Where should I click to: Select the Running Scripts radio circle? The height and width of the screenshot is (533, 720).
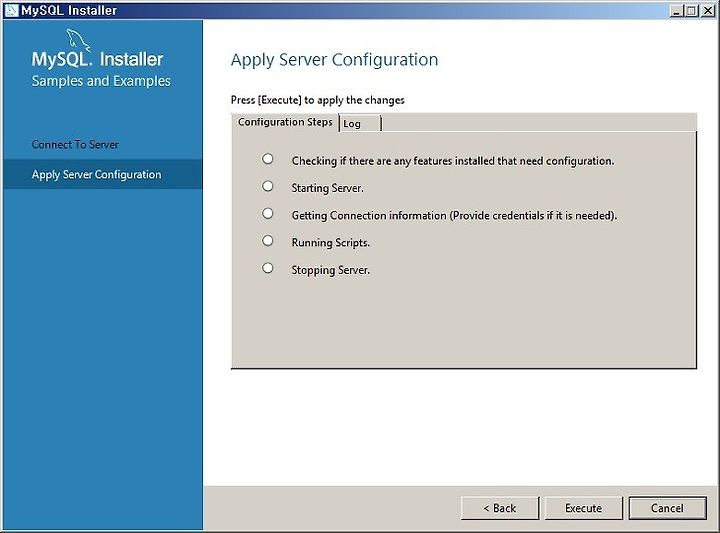[x=268, y=241]
